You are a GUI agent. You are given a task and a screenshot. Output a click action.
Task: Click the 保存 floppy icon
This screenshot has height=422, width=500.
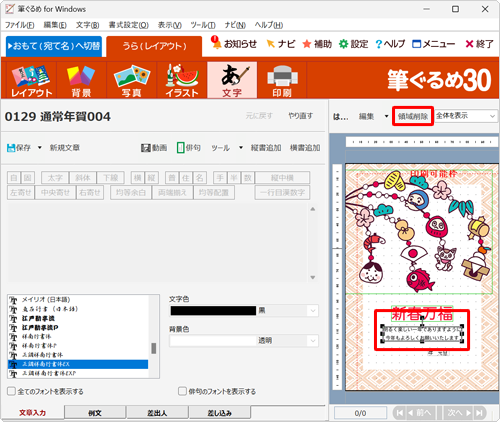tap(11, 148)
